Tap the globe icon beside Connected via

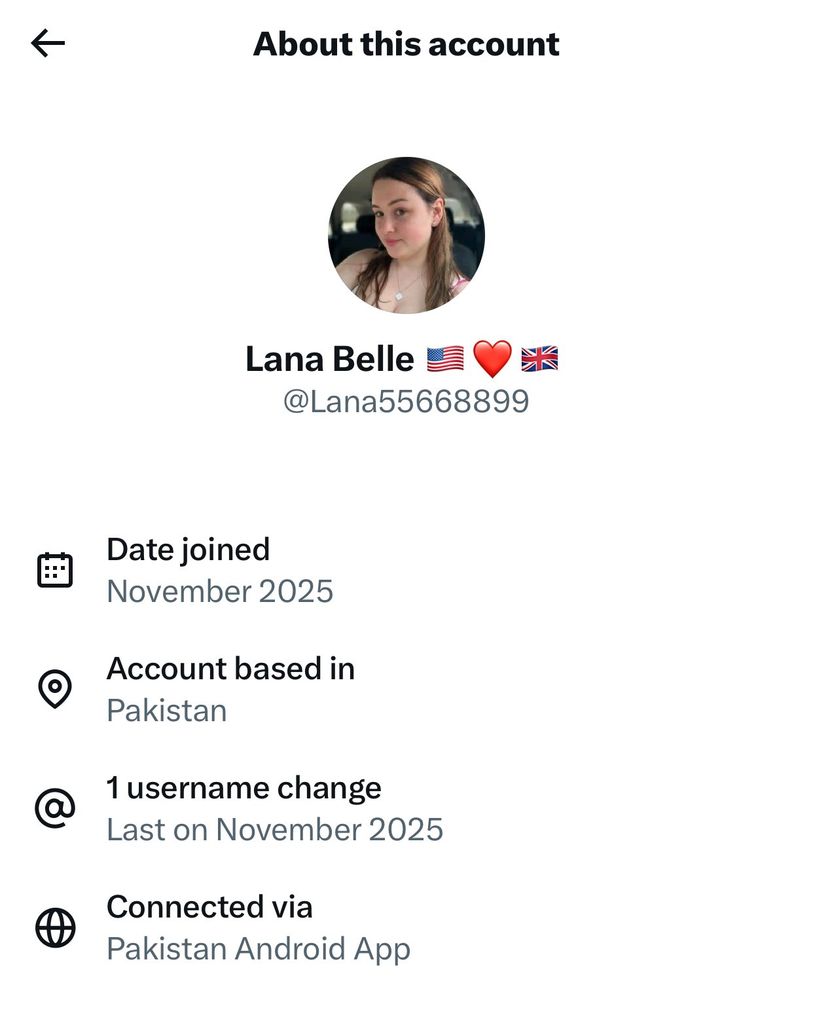pos(55,928)
